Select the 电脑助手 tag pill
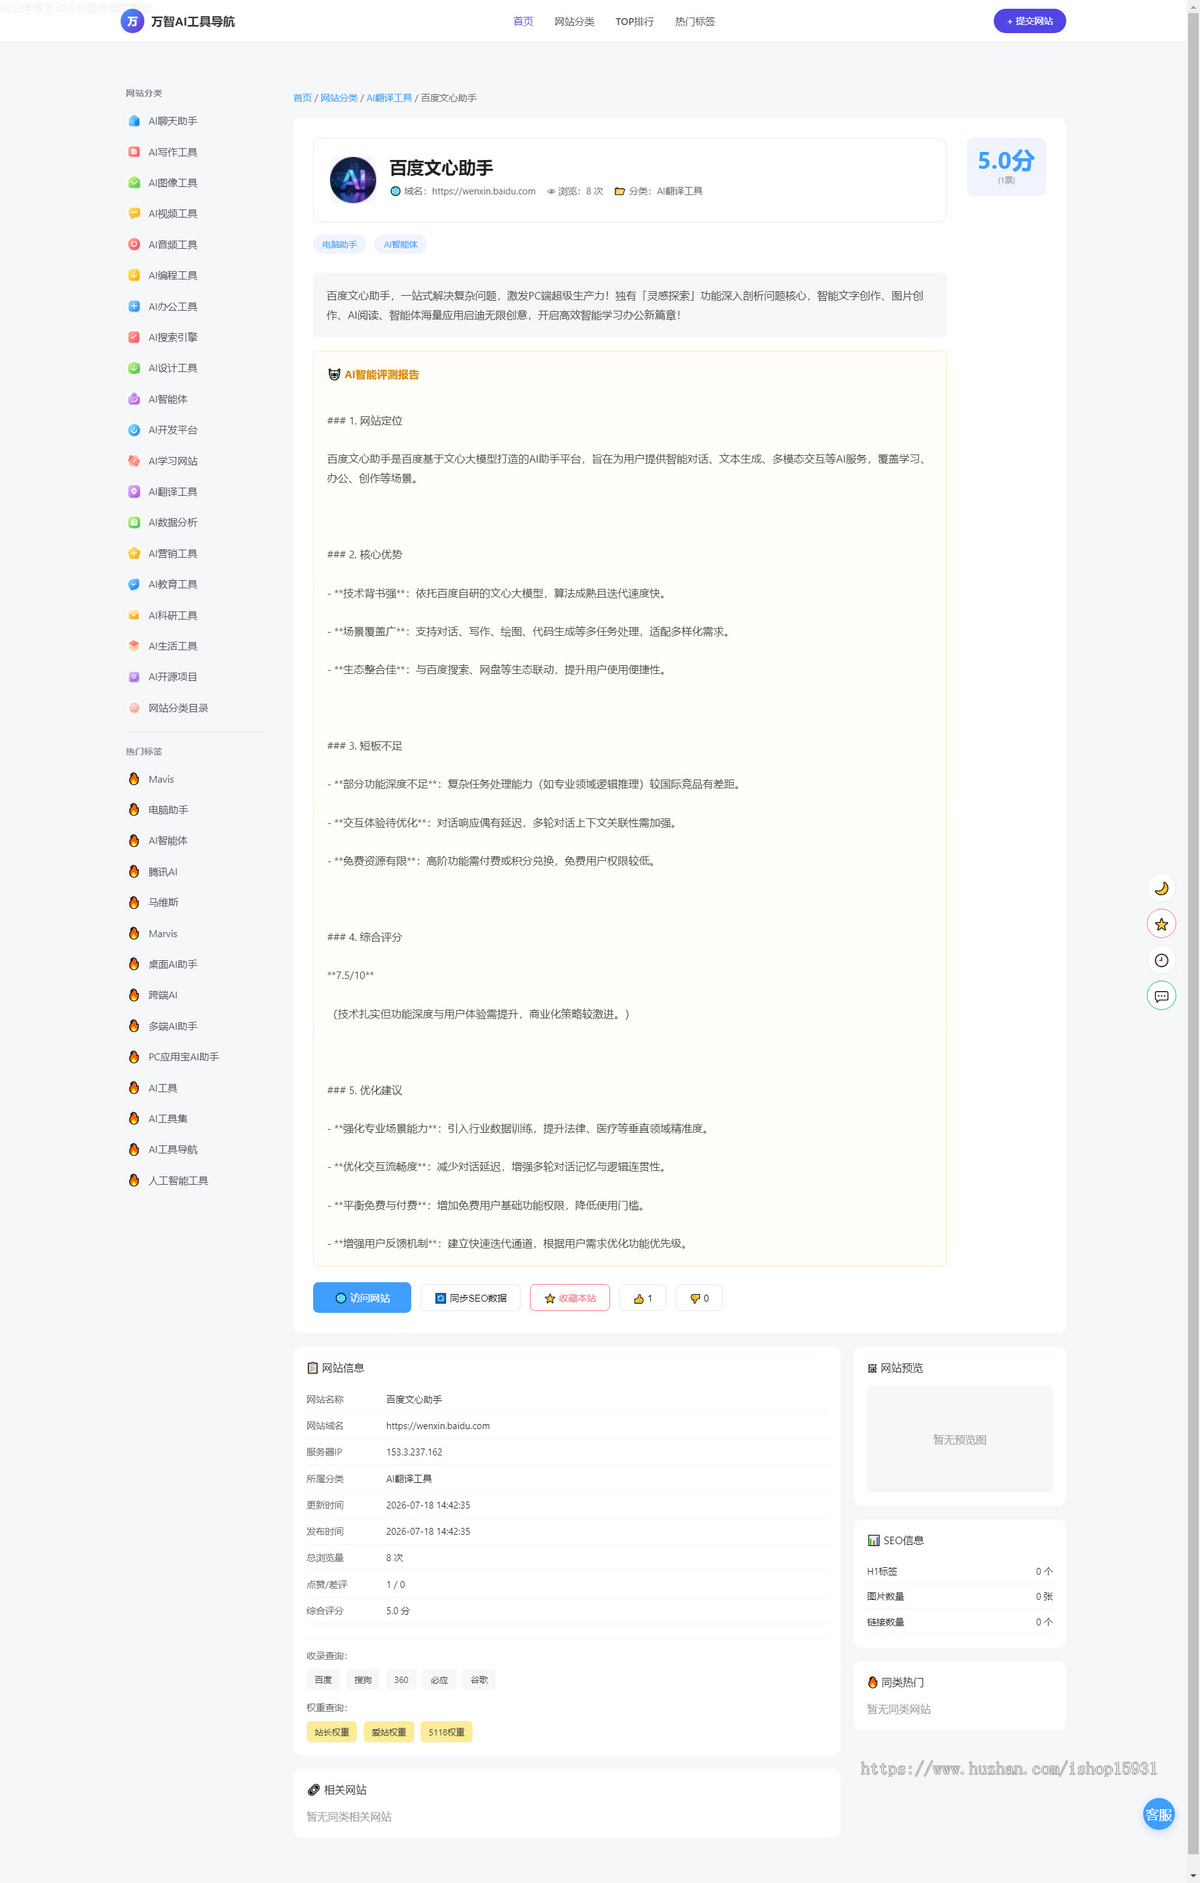Image resolution: width=1200 pixels, height=1883 pixels. point(339,244)
